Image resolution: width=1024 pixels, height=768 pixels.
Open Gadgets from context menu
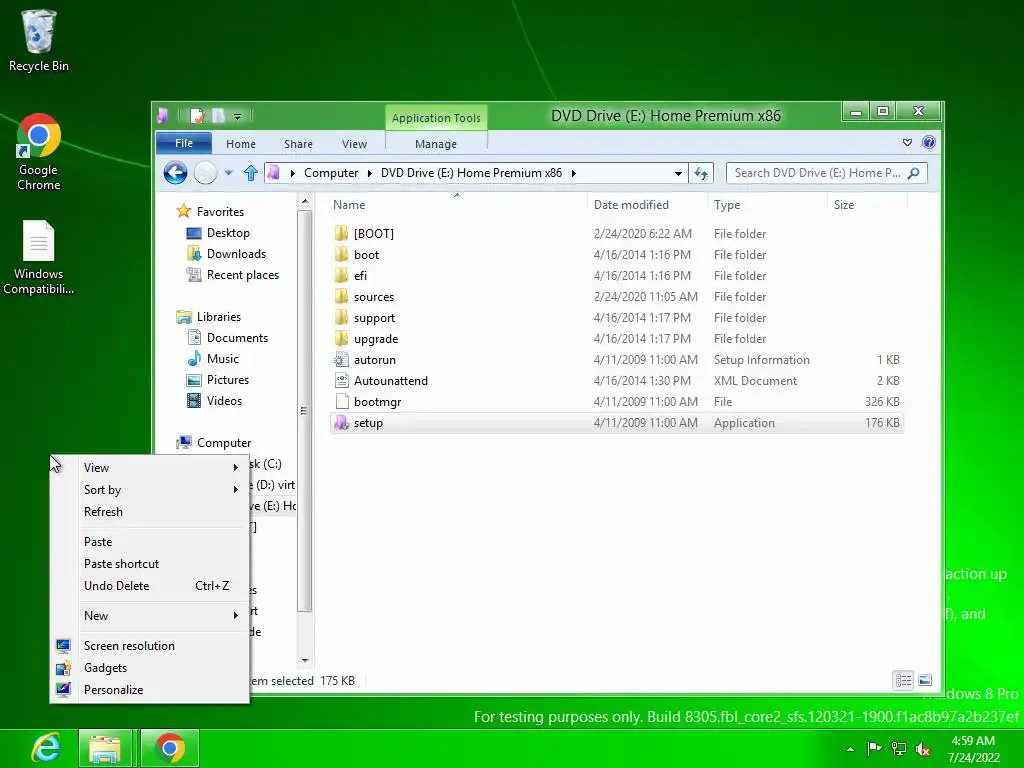150,668
